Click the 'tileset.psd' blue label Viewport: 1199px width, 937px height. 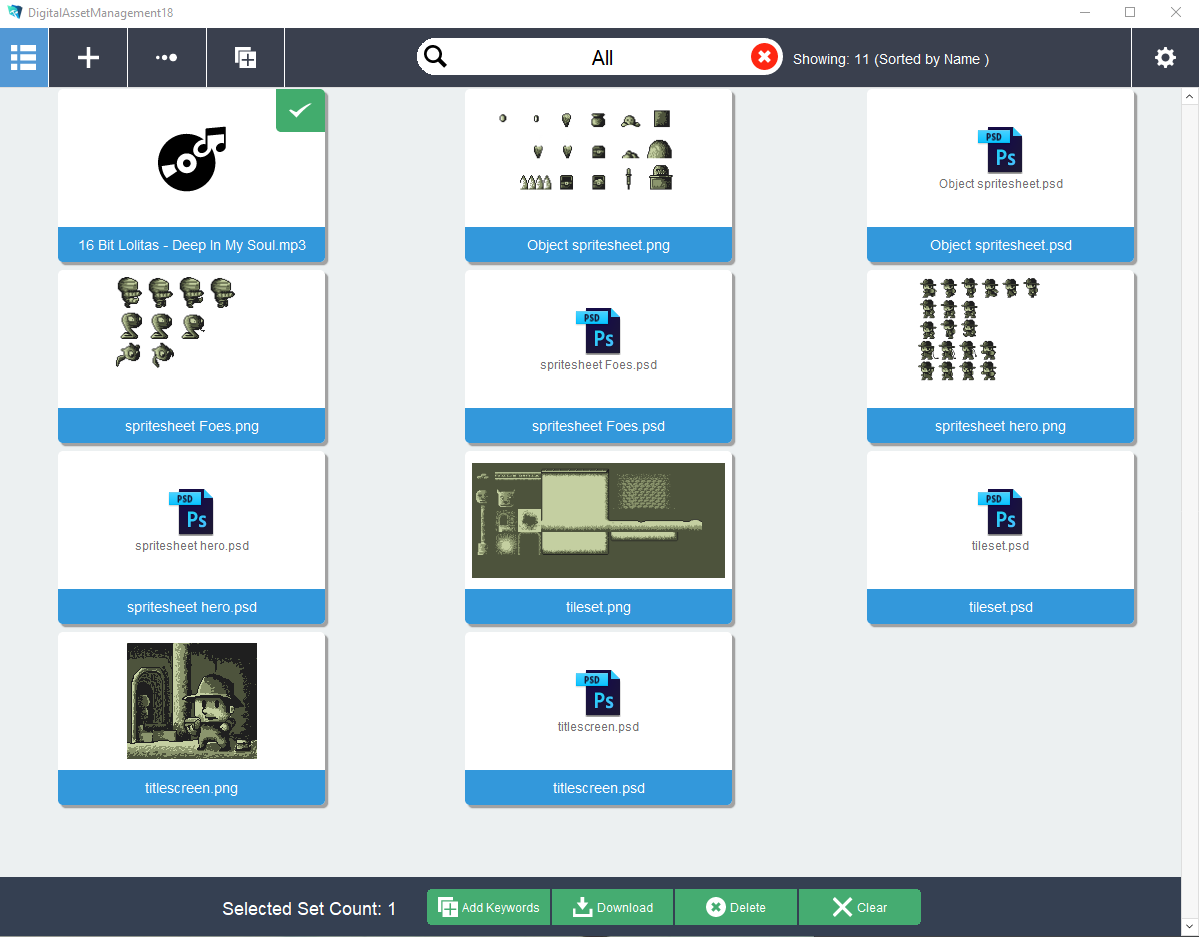pos(1000,607)
